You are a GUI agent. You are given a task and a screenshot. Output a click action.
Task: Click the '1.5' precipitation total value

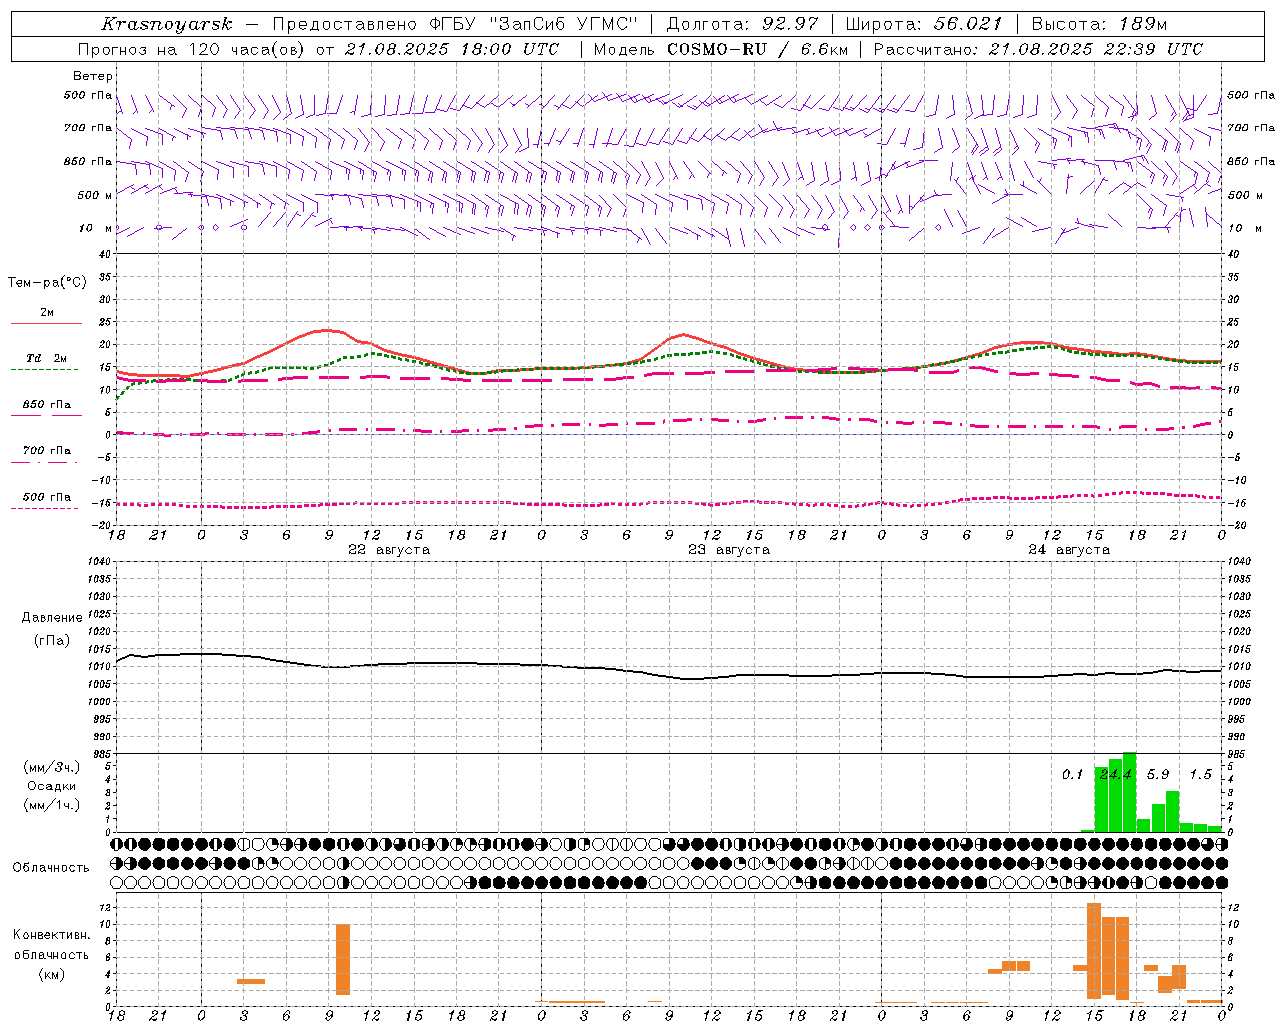1200,775
